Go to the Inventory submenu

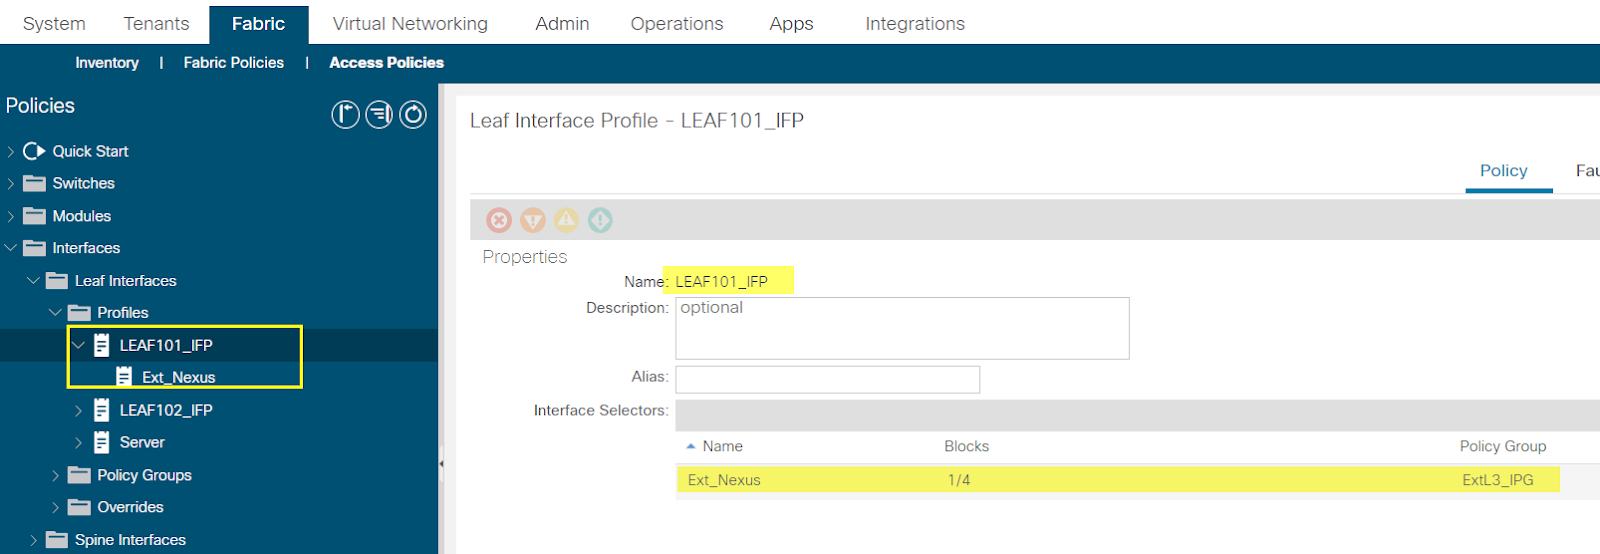[x=107, y=62]
